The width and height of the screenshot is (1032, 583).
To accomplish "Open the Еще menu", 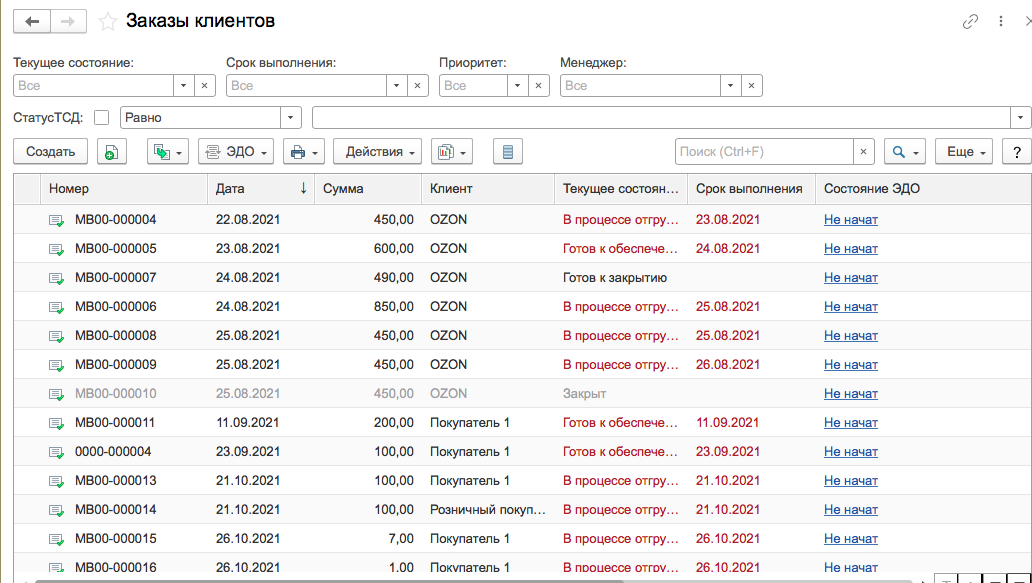I will [964, 151].
